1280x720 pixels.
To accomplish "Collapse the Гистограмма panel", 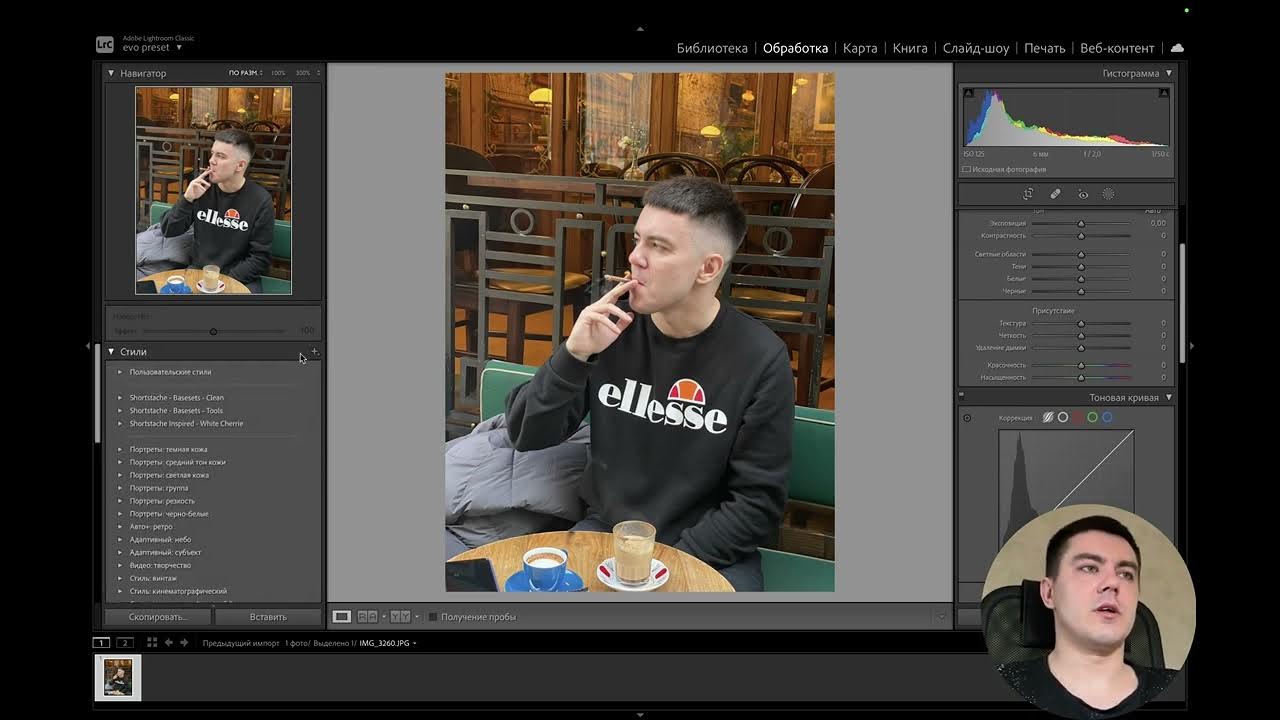I will click(x=1168, y=73).
